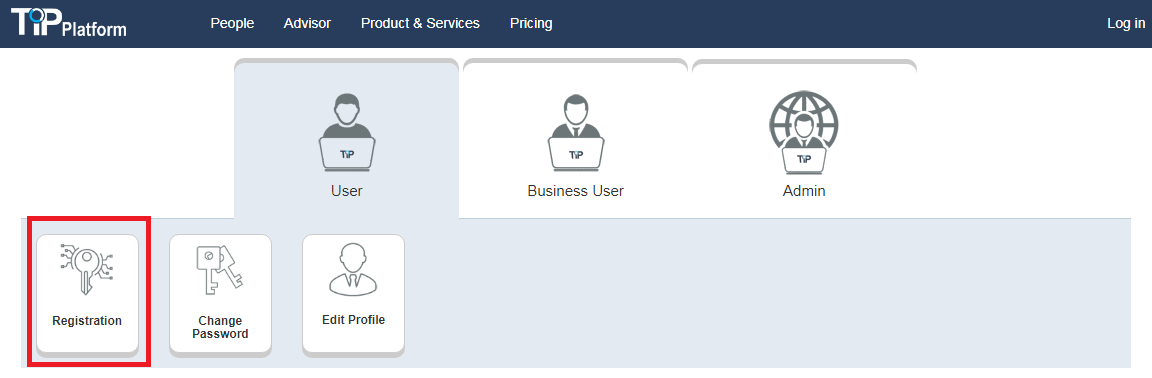Click the Business User suited-person icon
Screen dimensions: 1152x378
click(x=576, y=132)
